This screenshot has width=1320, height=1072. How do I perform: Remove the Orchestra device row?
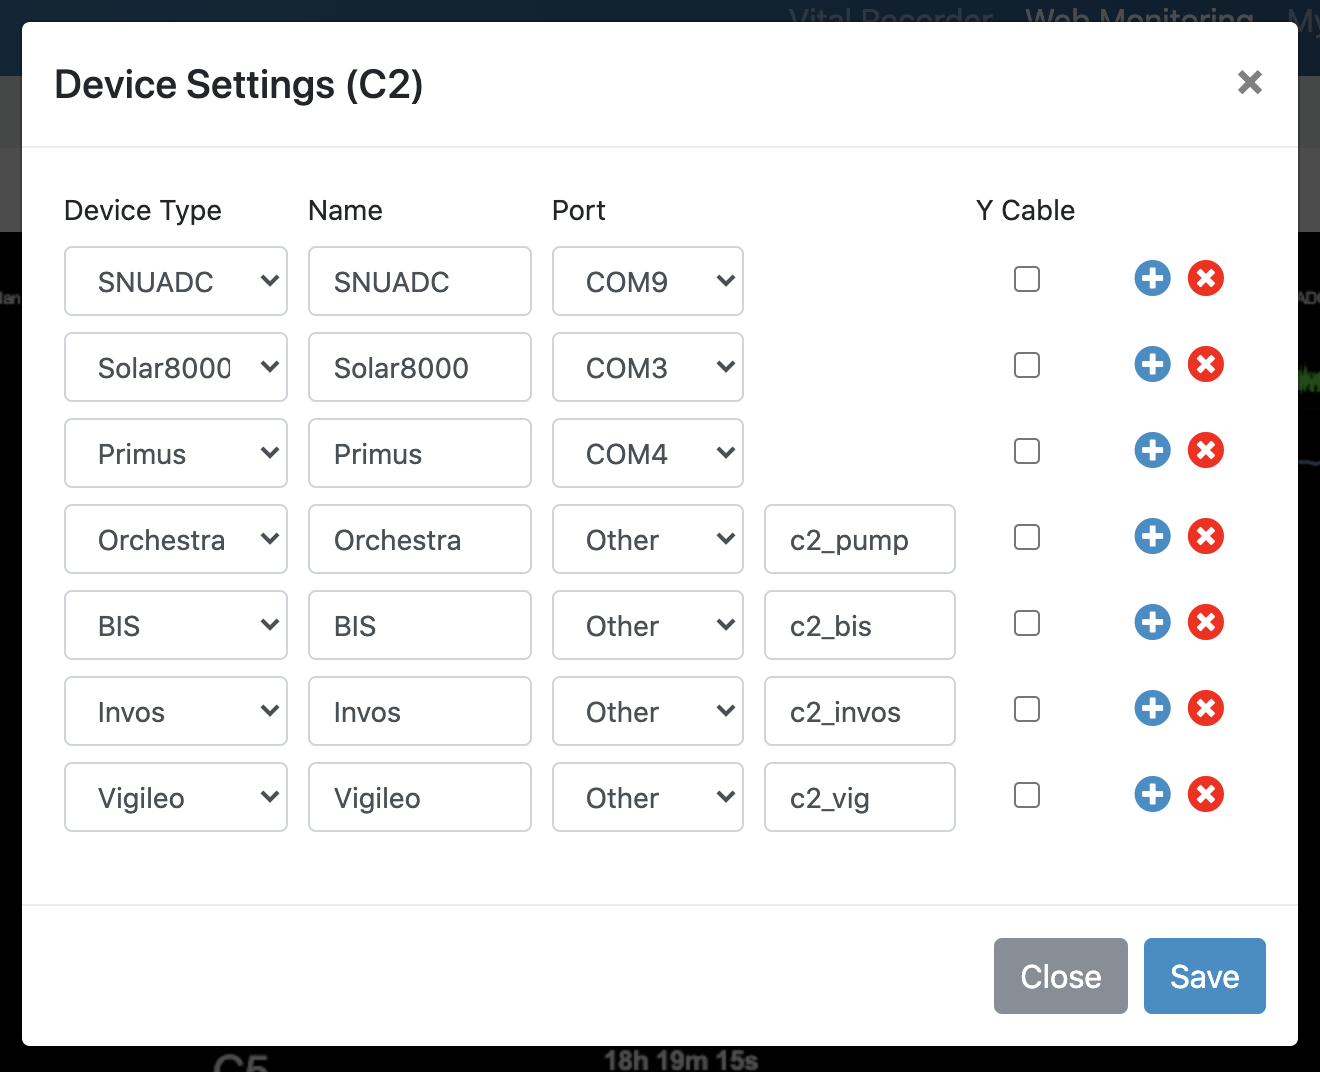click(x=1206, y=536)
